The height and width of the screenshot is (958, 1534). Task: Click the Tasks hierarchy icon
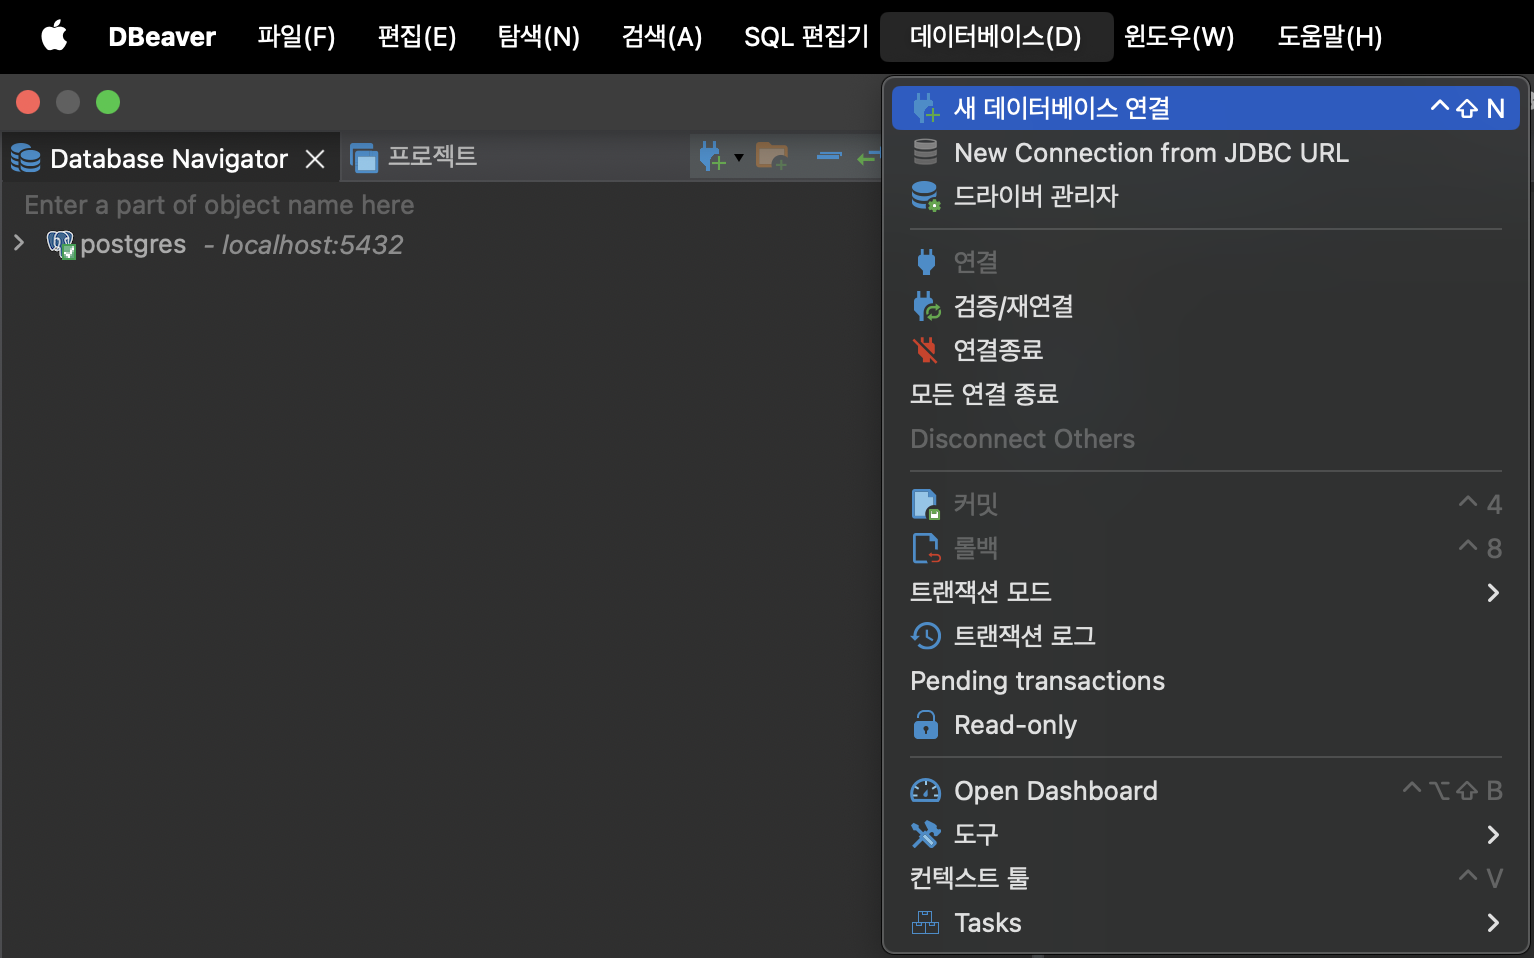(926, 923)
